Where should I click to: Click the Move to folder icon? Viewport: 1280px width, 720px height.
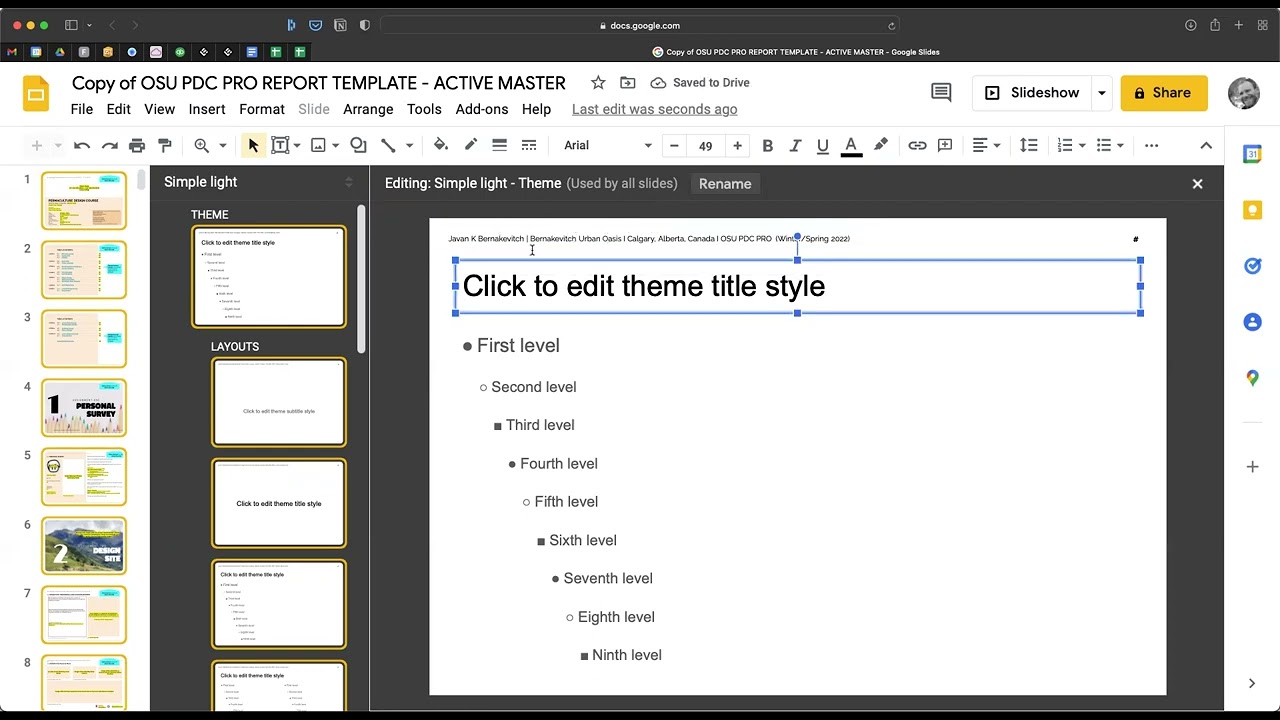(627, 83)
